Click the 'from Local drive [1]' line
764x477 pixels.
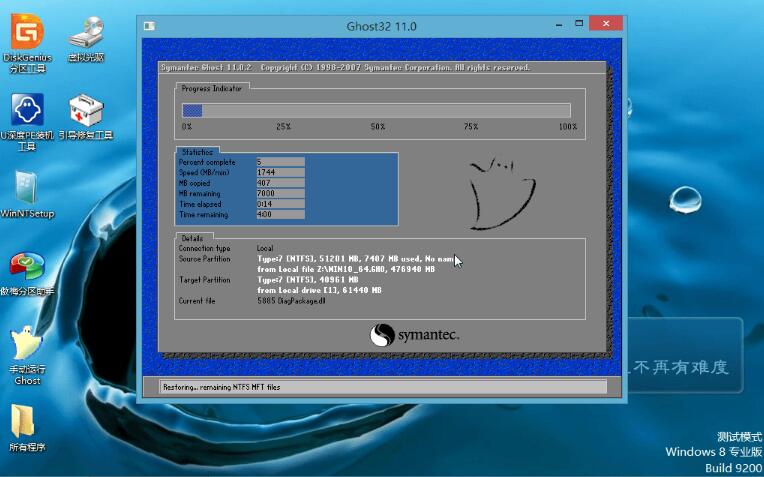click(x=319, y=290)
